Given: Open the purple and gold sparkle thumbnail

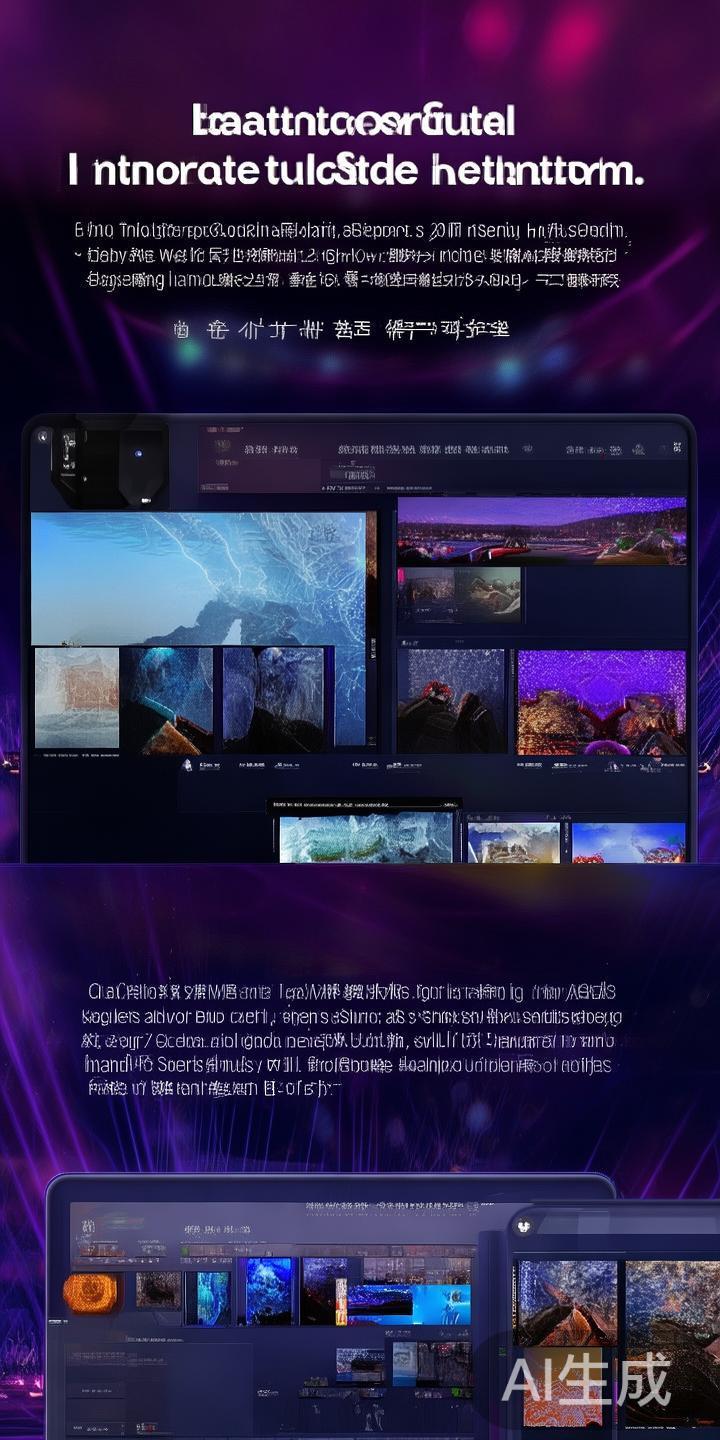Looking at the screenshot, I should point(601,702).
